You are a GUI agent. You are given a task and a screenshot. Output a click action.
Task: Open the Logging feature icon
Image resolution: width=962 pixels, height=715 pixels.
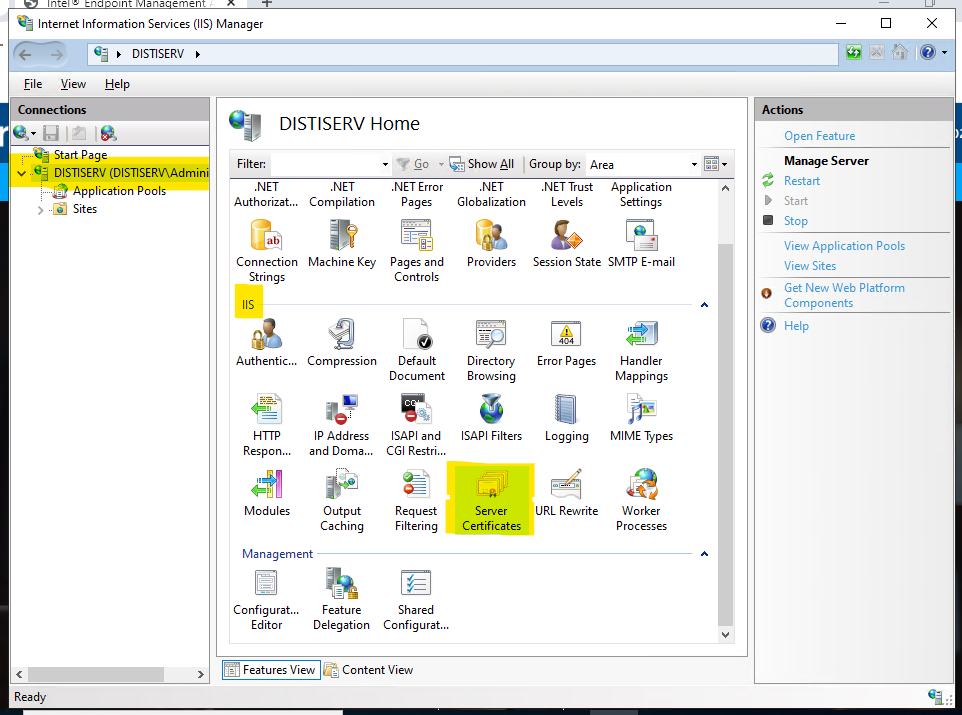[566, 411]
